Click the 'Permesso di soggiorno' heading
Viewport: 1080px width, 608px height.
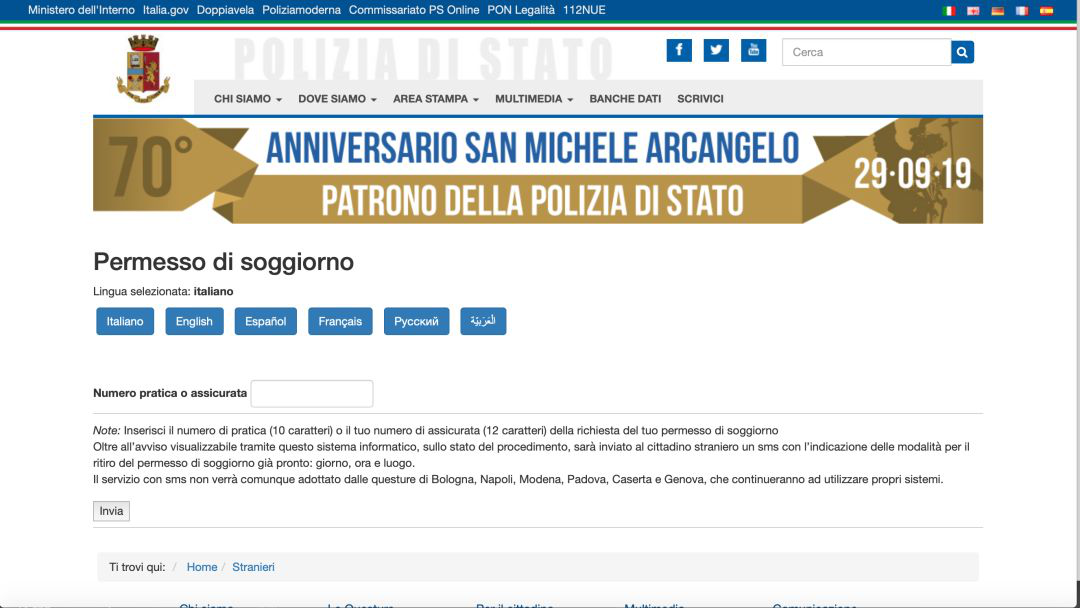223,262
